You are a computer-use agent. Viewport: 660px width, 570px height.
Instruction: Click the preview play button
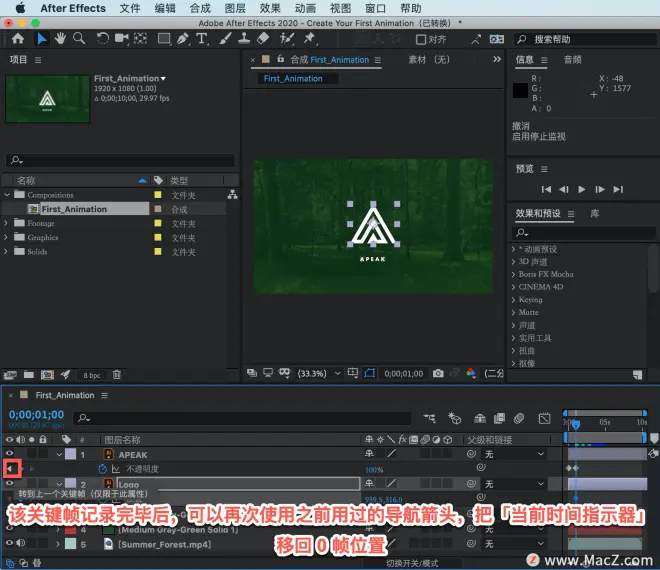[582, 189]
